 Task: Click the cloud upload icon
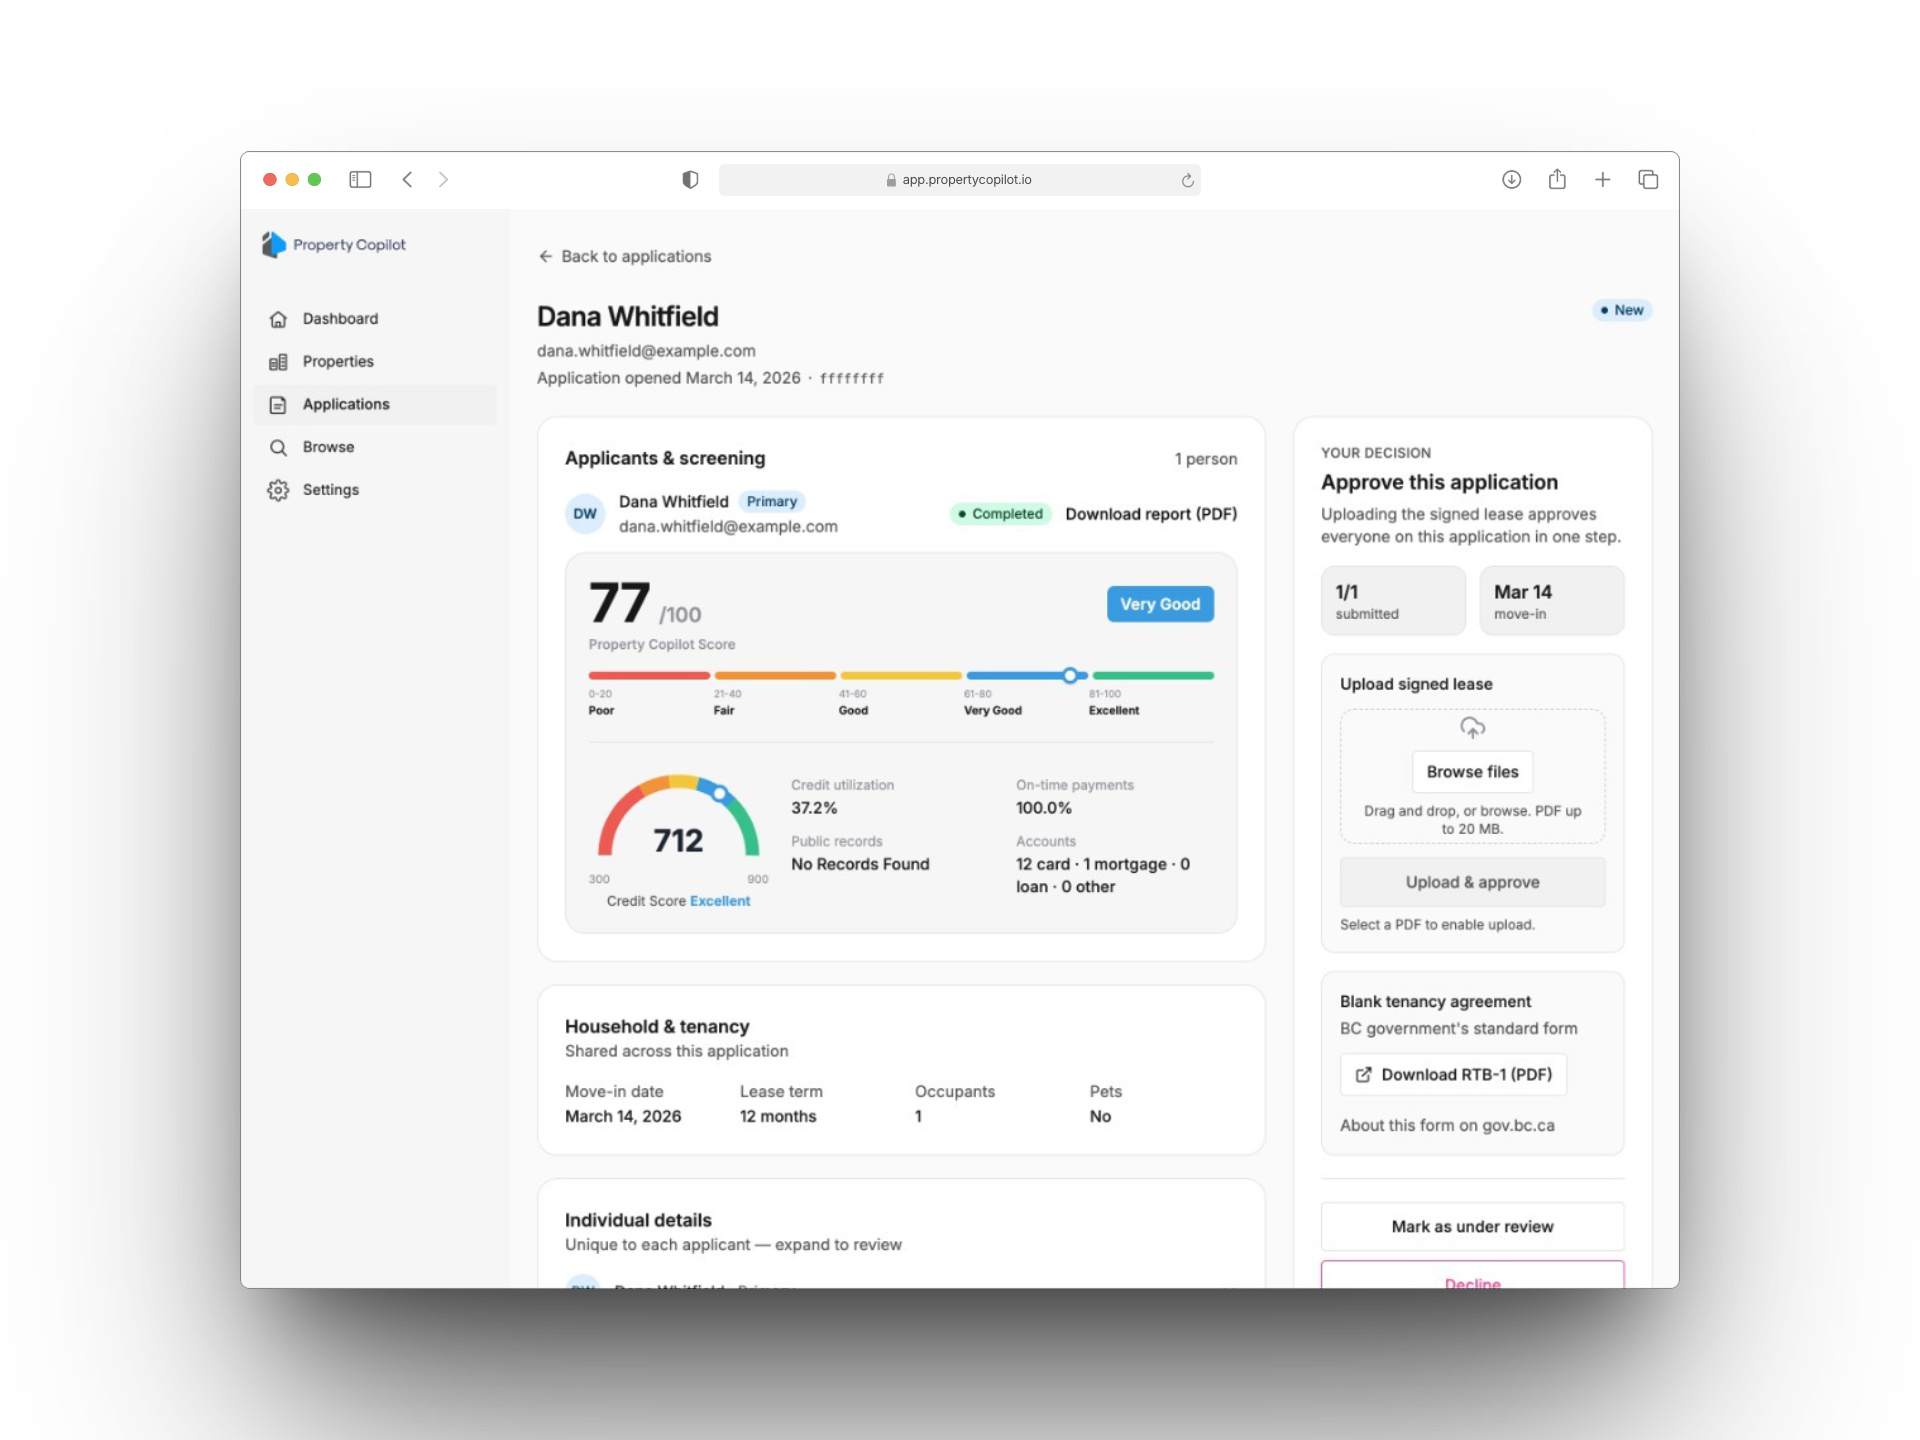coord(1472,727)
